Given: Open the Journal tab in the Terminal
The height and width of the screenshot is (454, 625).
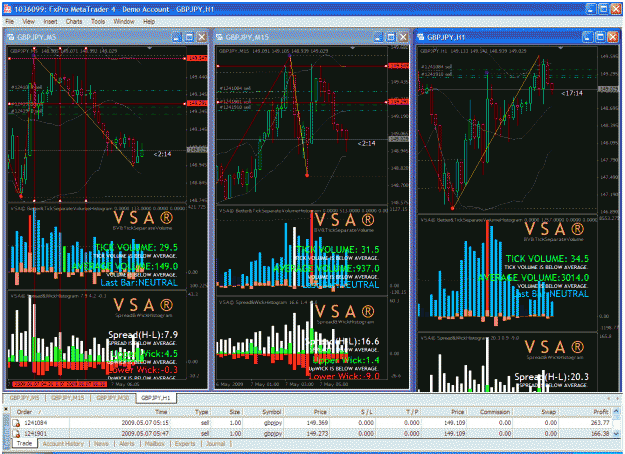Looking at the screenshot, I should tap(216, 444).
